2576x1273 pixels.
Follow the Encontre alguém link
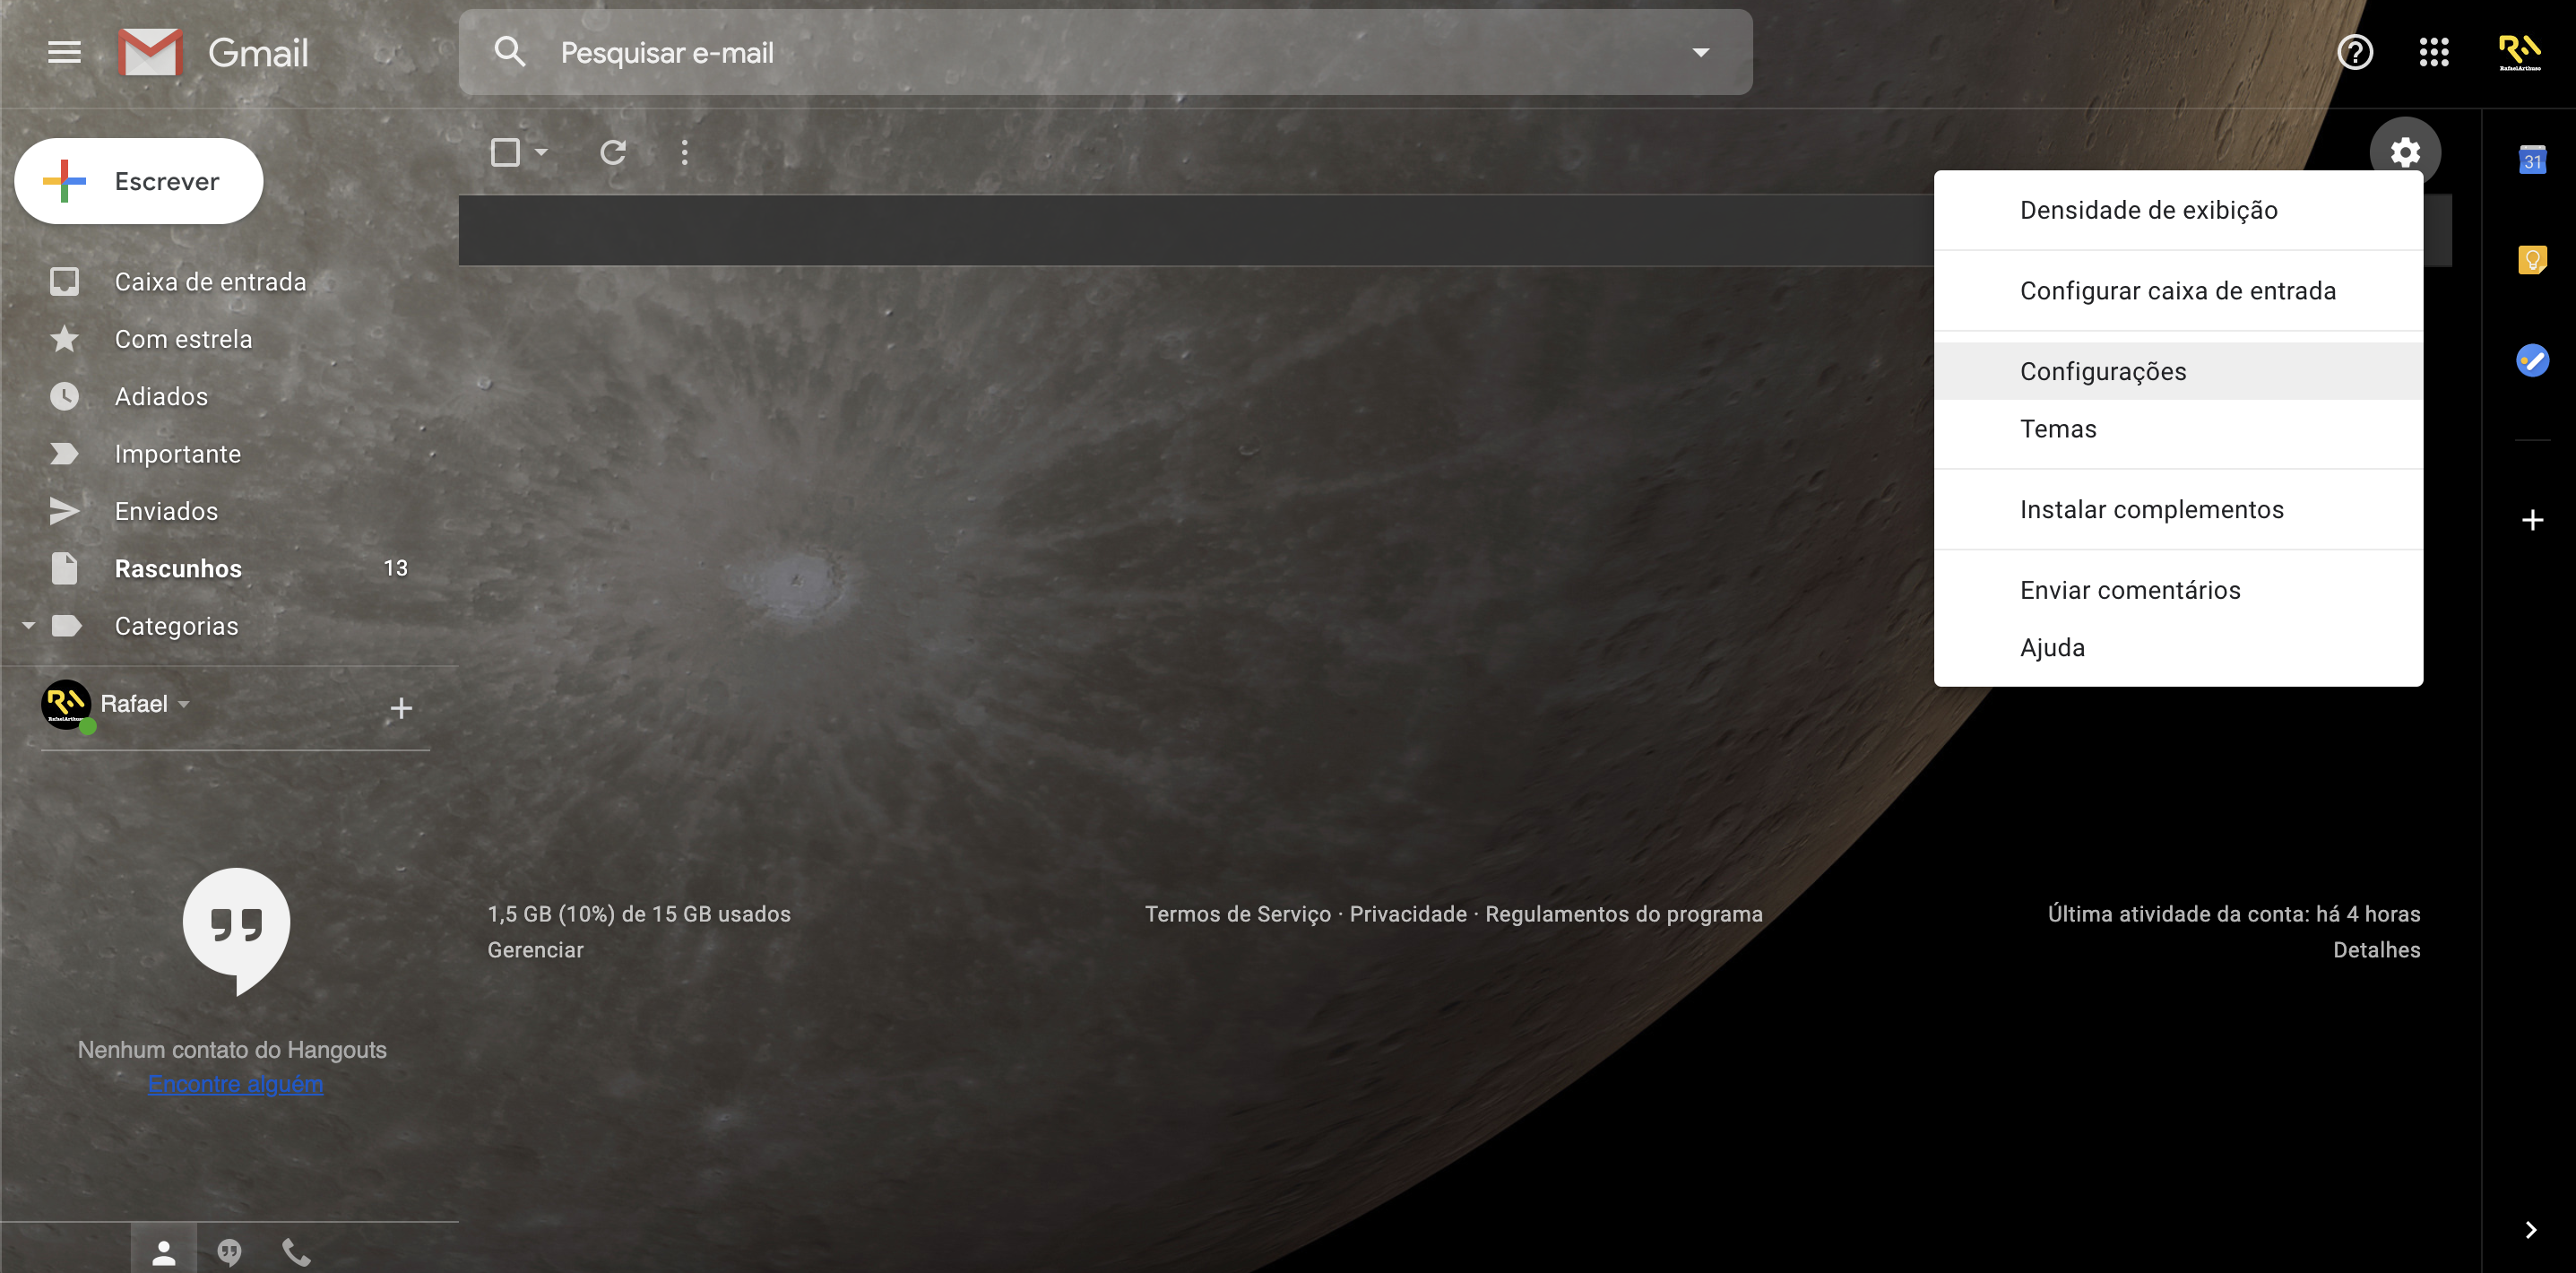(x=235, y=1084)
